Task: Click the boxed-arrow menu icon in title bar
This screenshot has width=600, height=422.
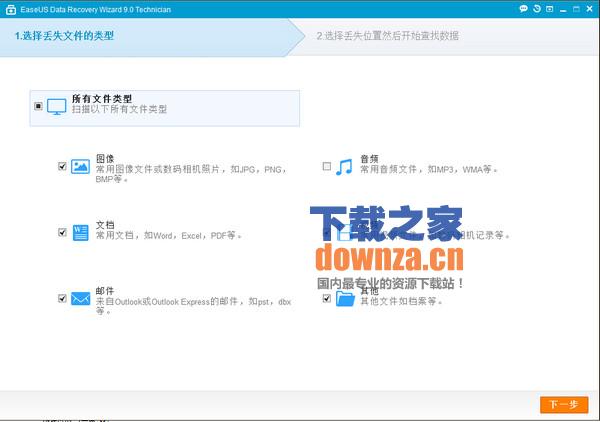Action: (x=549, y=9)
